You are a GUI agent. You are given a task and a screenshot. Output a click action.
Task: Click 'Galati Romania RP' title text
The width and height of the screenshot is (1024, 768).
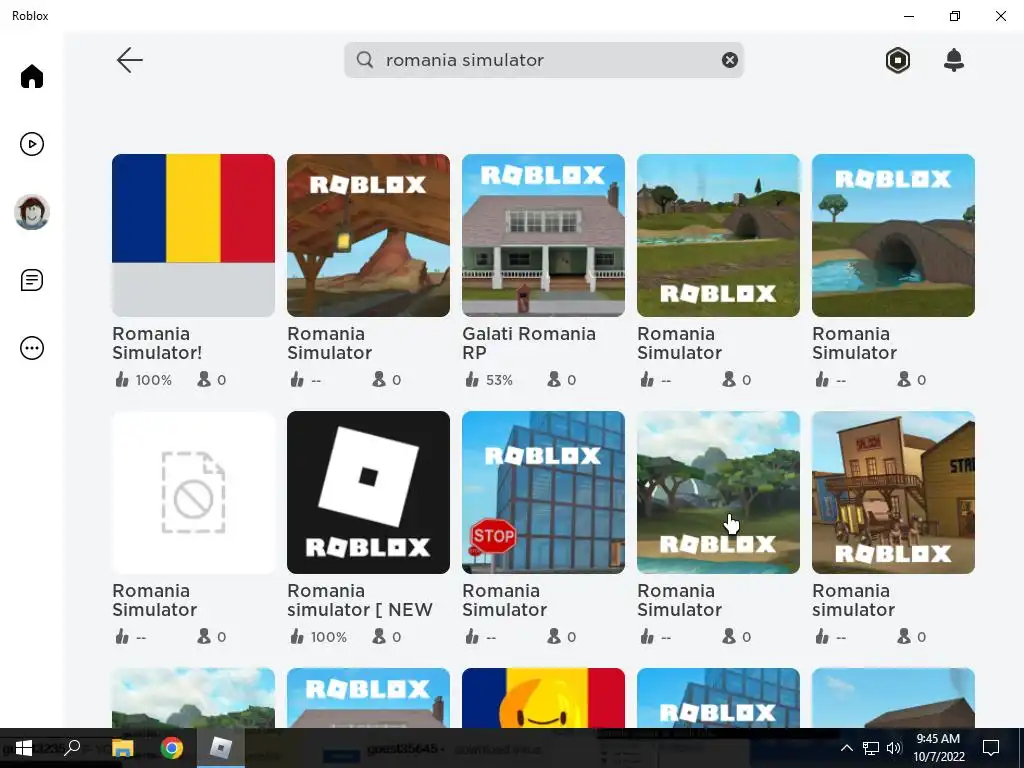[529, 344]
